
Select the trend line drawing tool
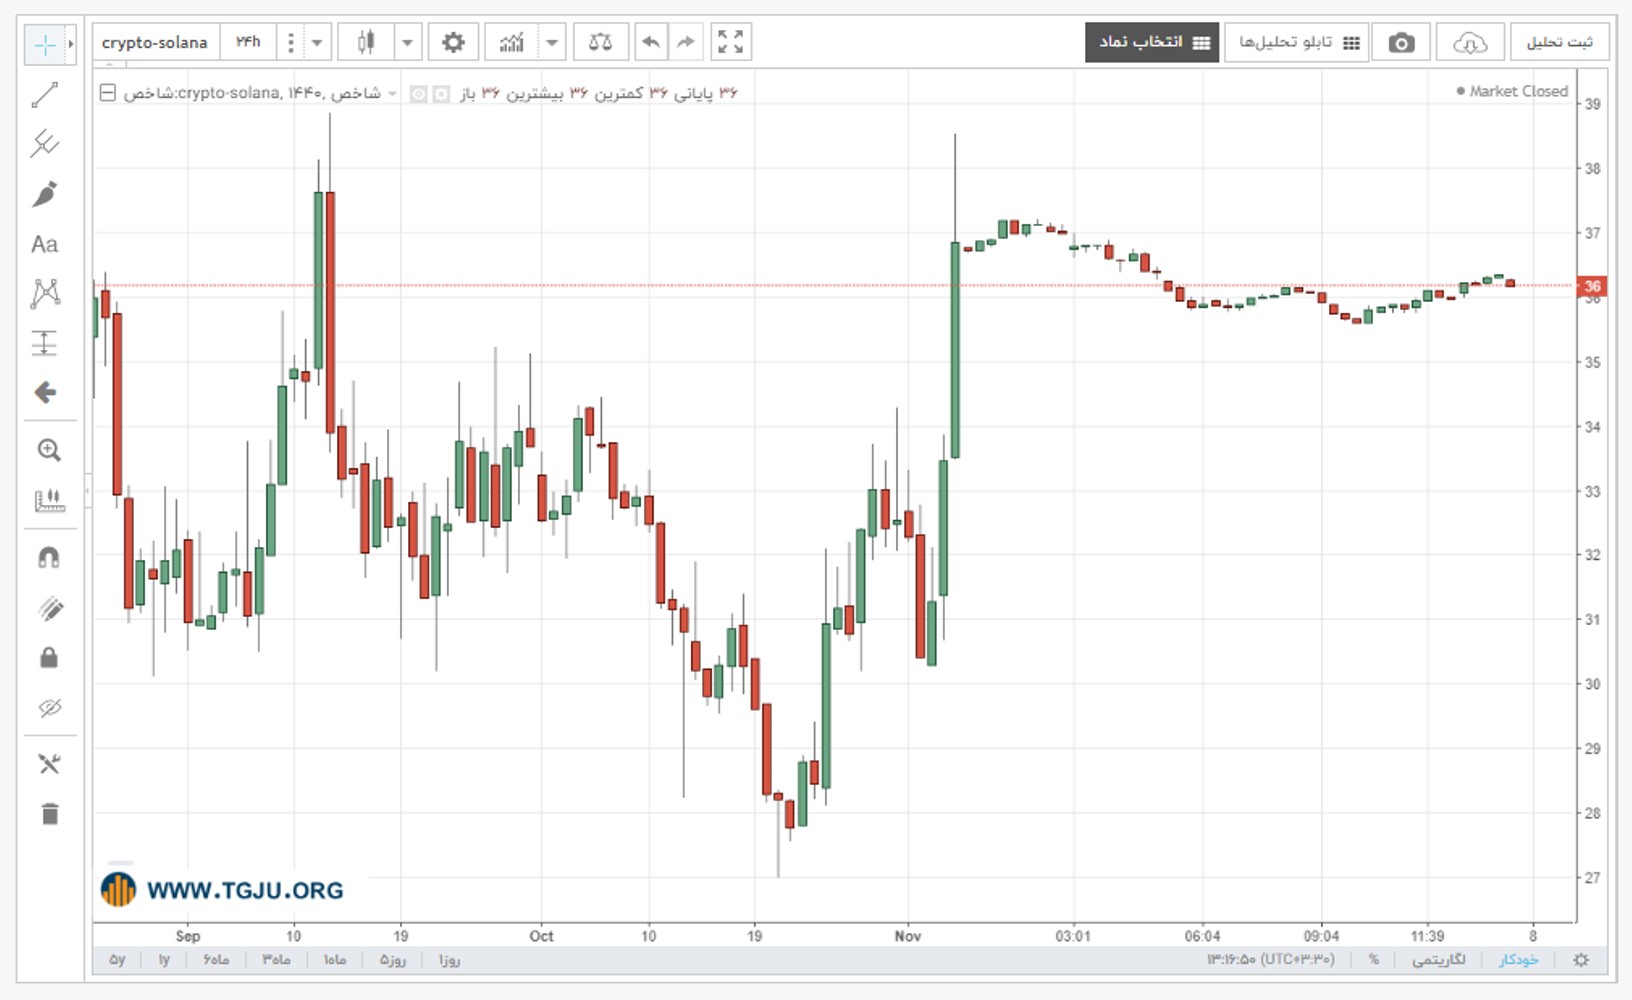click(45, 95)
